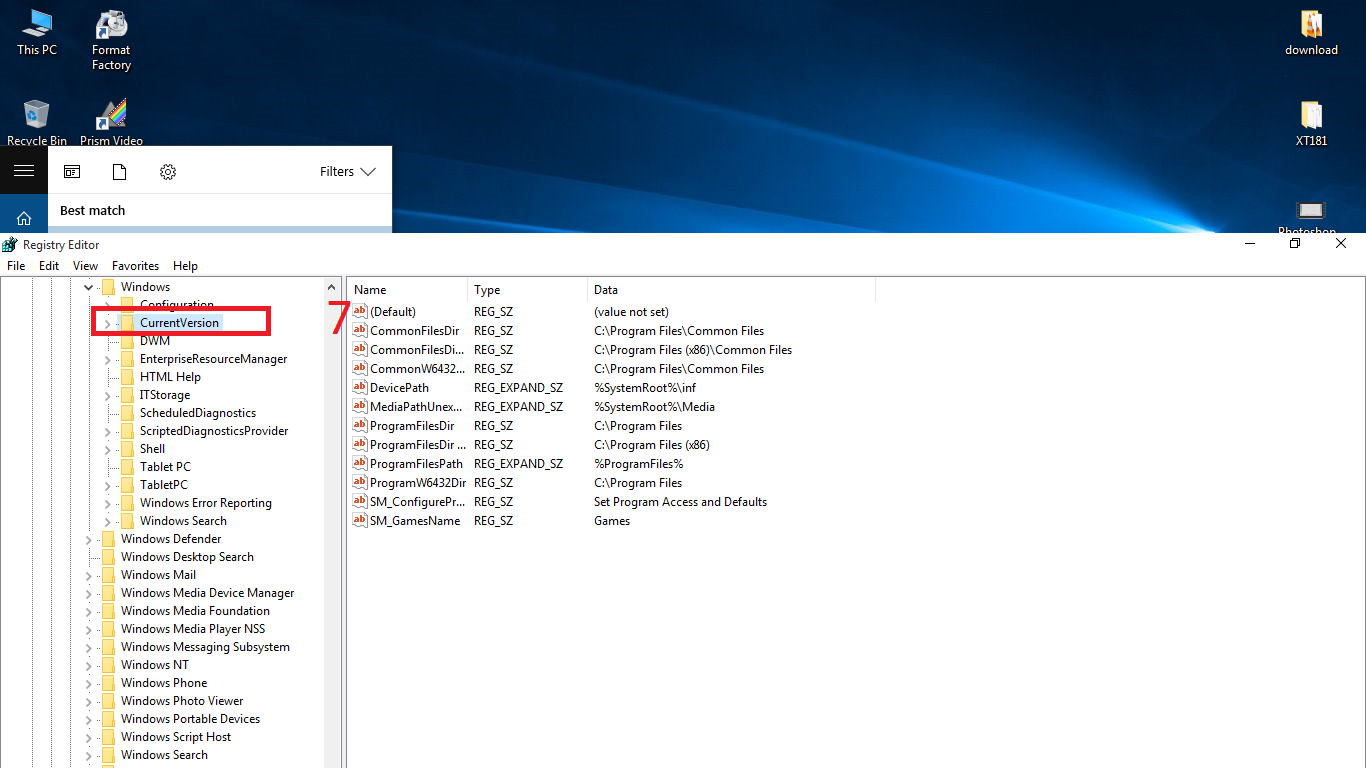
Task: Click the string icon beside SM_ConfigurePr...
Action: click(x=361, y=502)
